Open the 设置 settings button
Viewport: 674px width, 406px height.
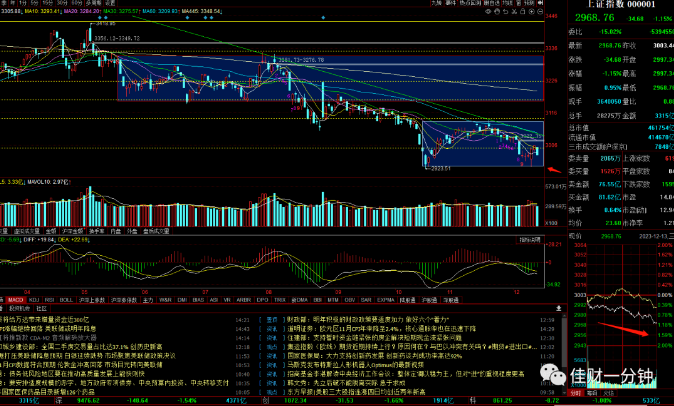point(110,3)
